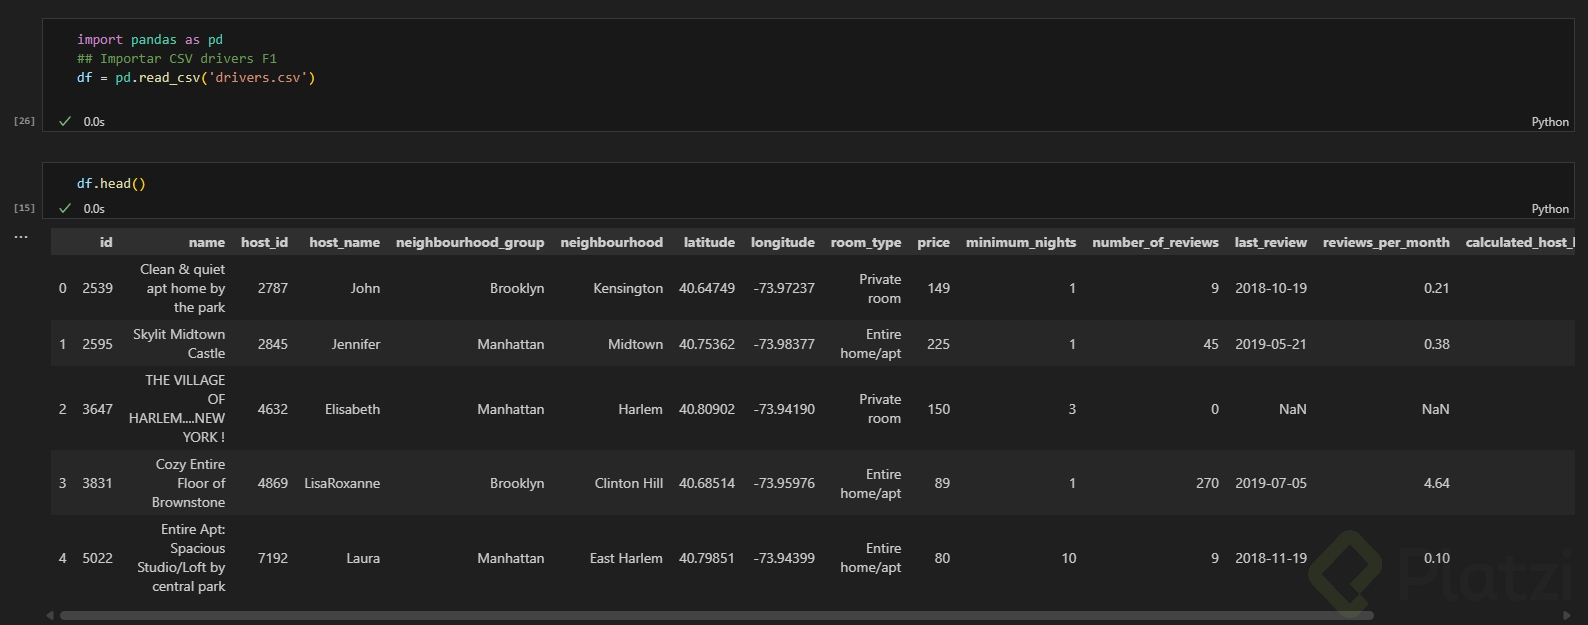The height and width of the screenshot is (625, 1588).
Task: Open the output ellipsis menu beside the table
Action: (21, 238)
